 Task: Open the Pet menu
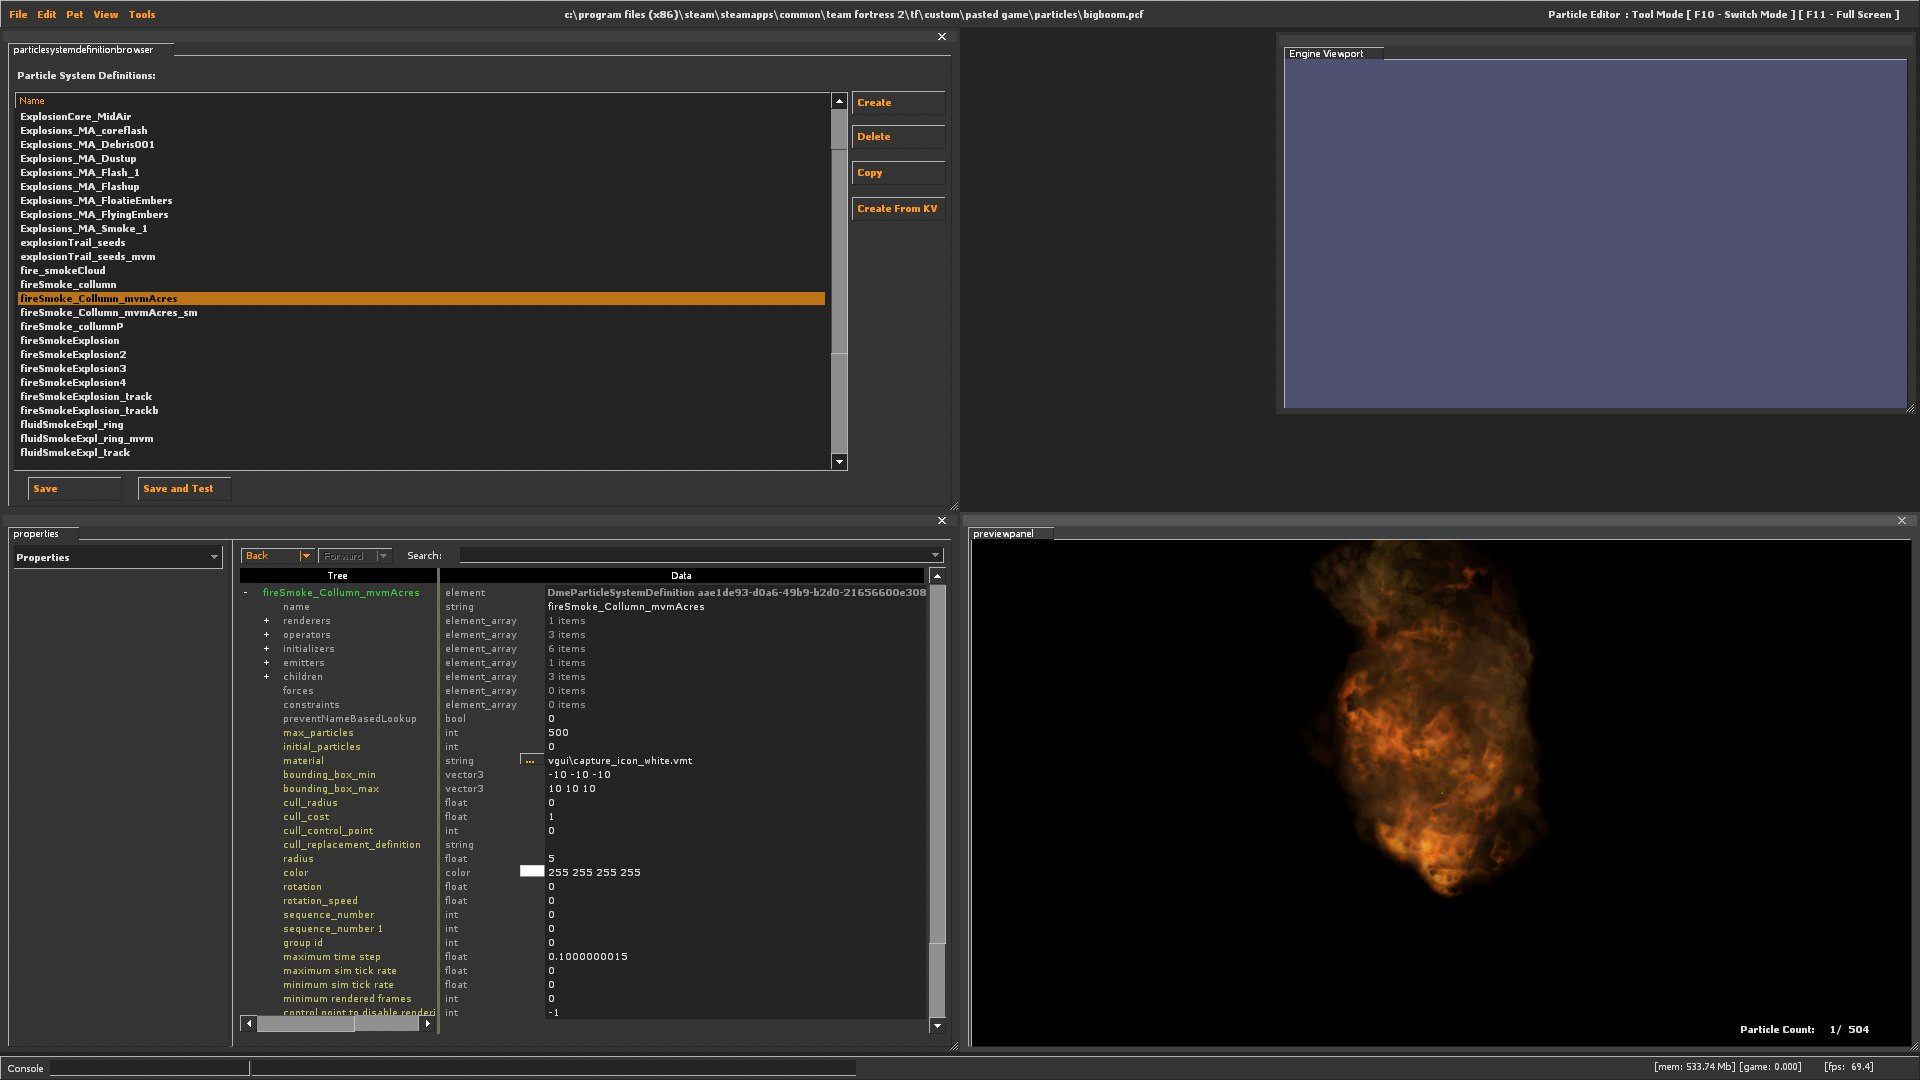(75, 14)
